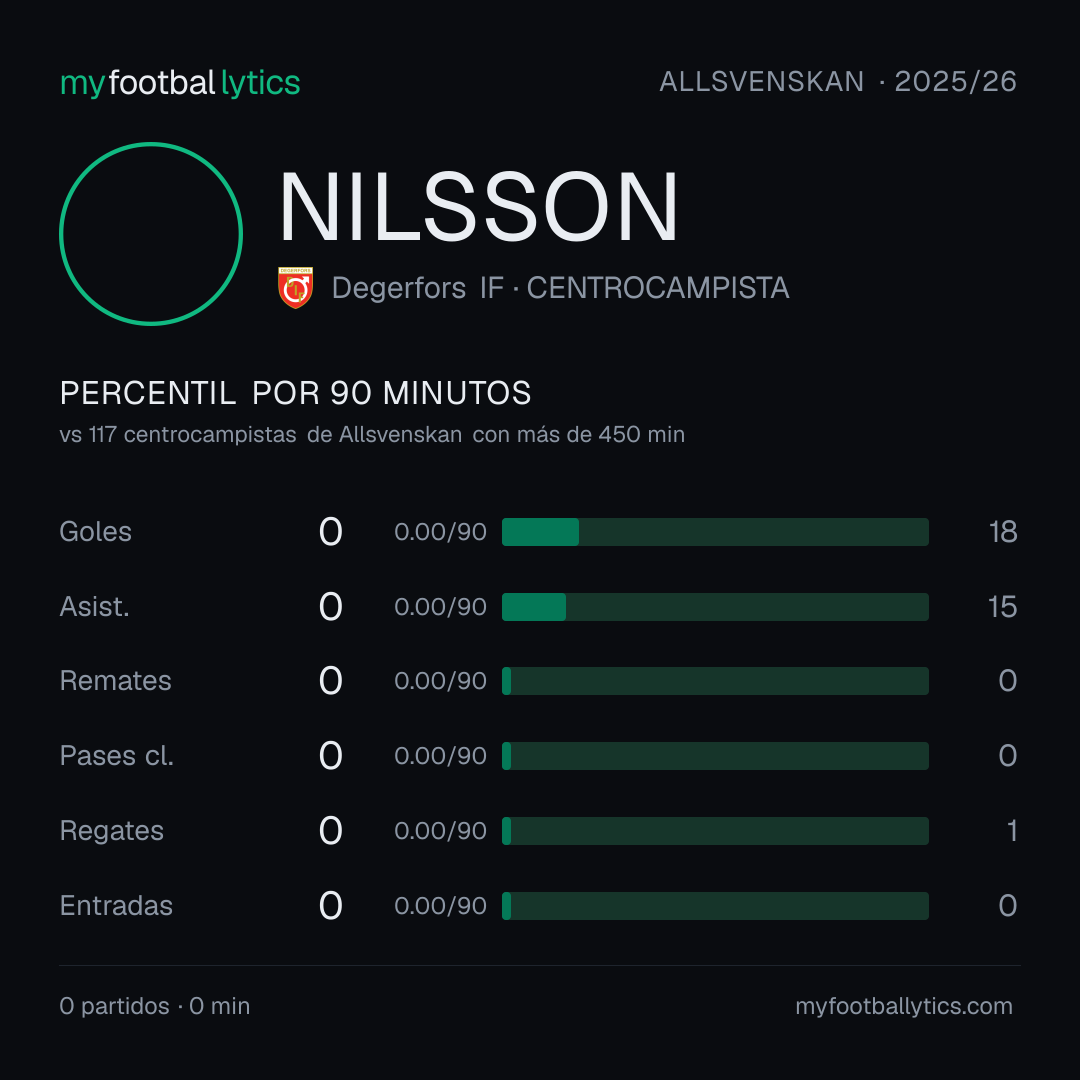Click the NILSSON player name heading
The height and width of the screenshot is (1080, 1080).
[479, 207]
